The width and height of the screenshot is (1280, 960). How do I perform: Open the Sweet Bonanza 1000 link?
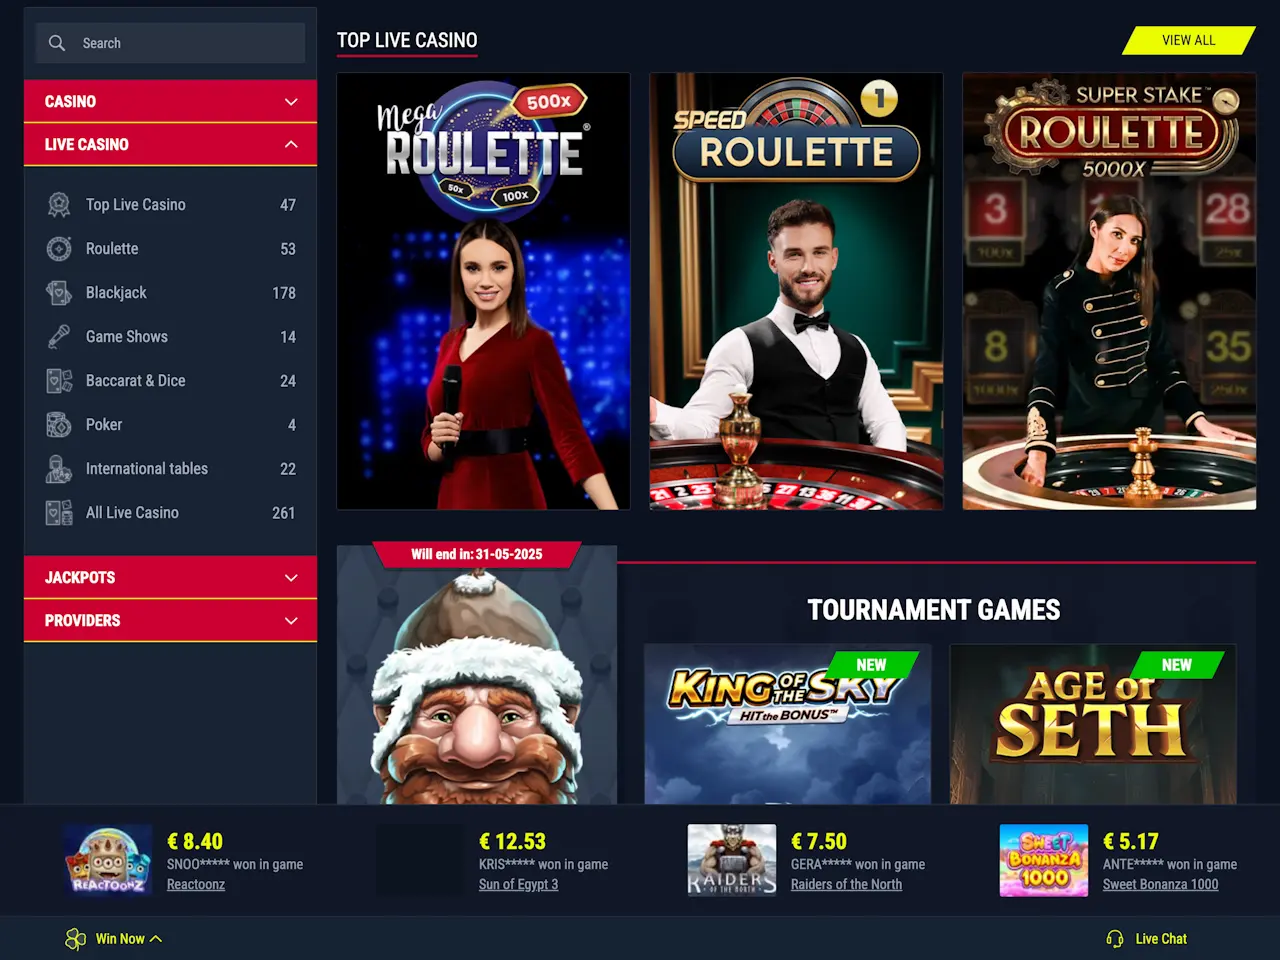click(x=1160, y=884)
